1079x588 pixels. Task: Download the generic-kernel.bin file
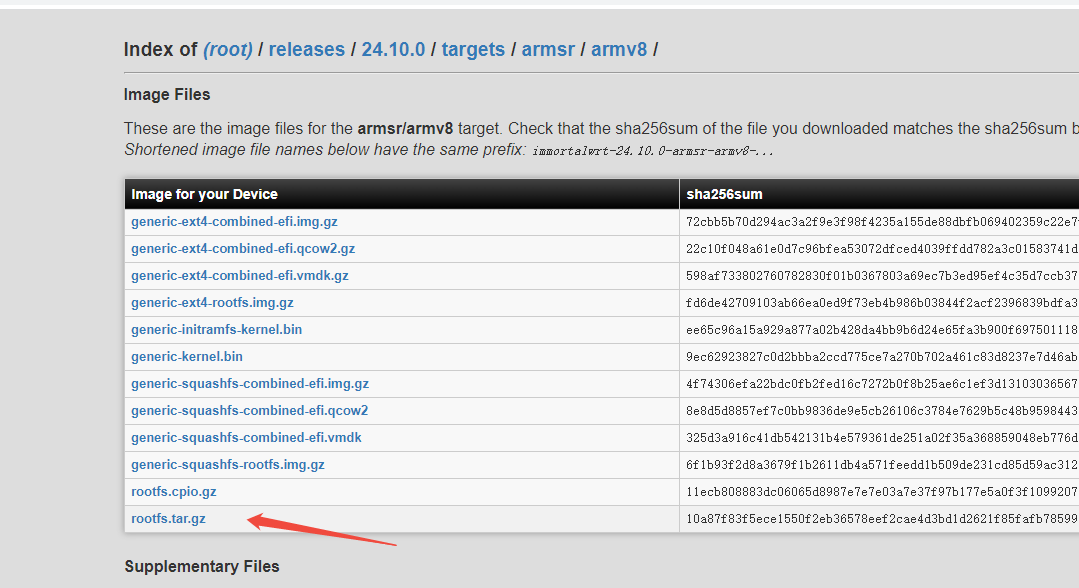[186, 356]
